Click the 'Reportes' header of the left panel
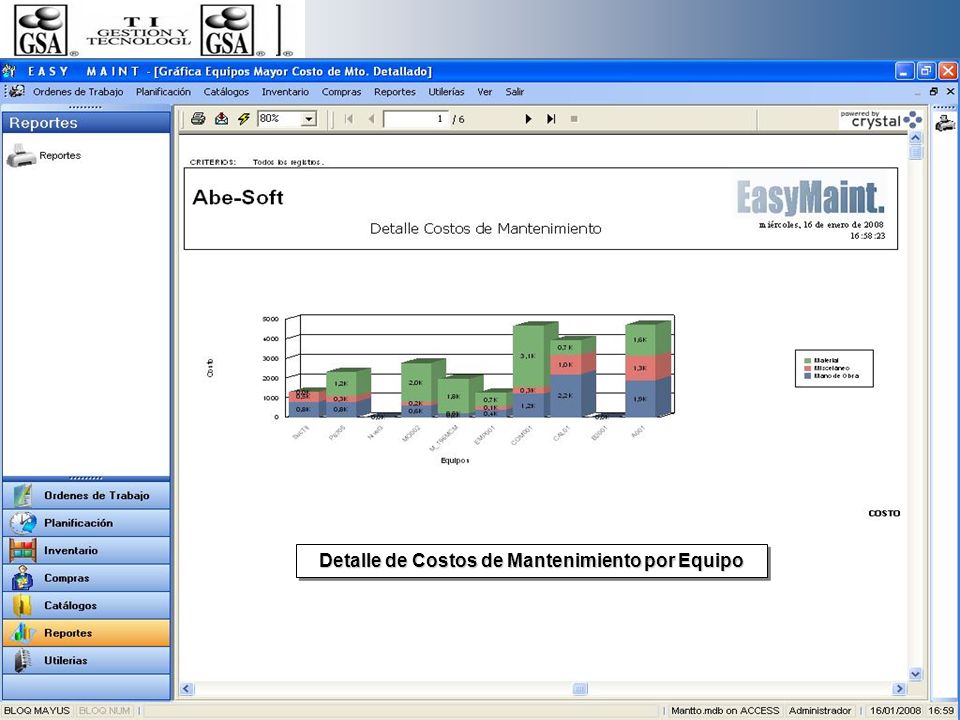Screen dimensions: 960x720 pos(86,122)
